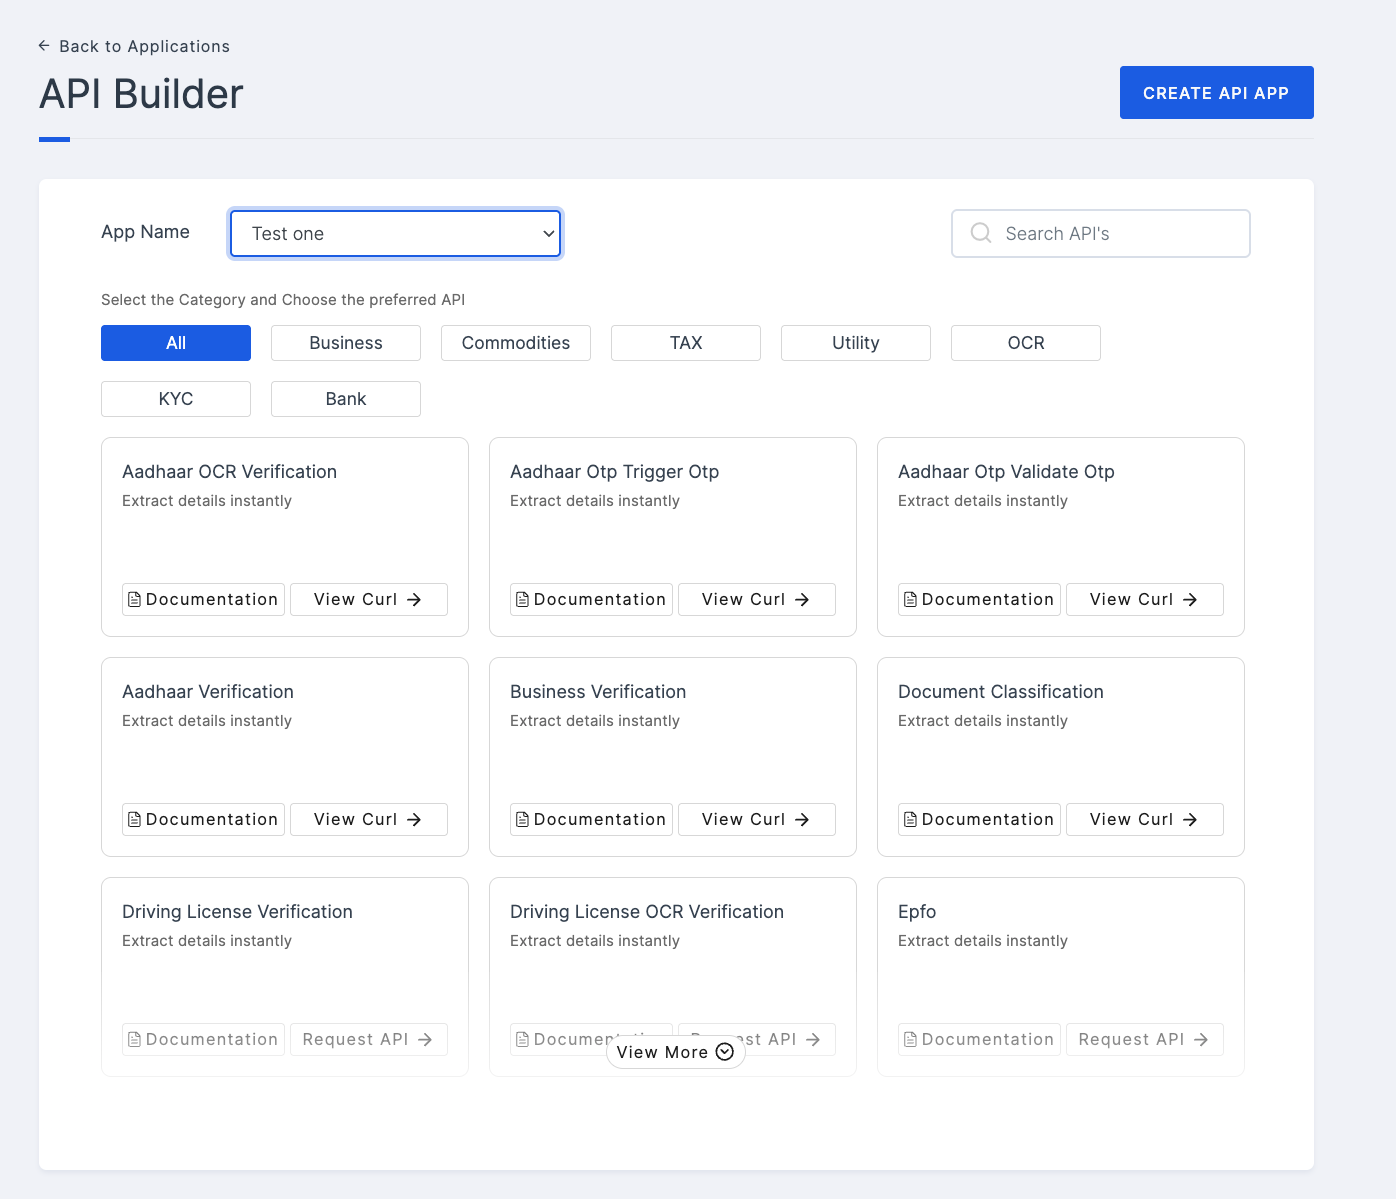Click arrow icon on Document Classification View Curl
The height and width of the screenshot is (1199, 1396).
1190,820
